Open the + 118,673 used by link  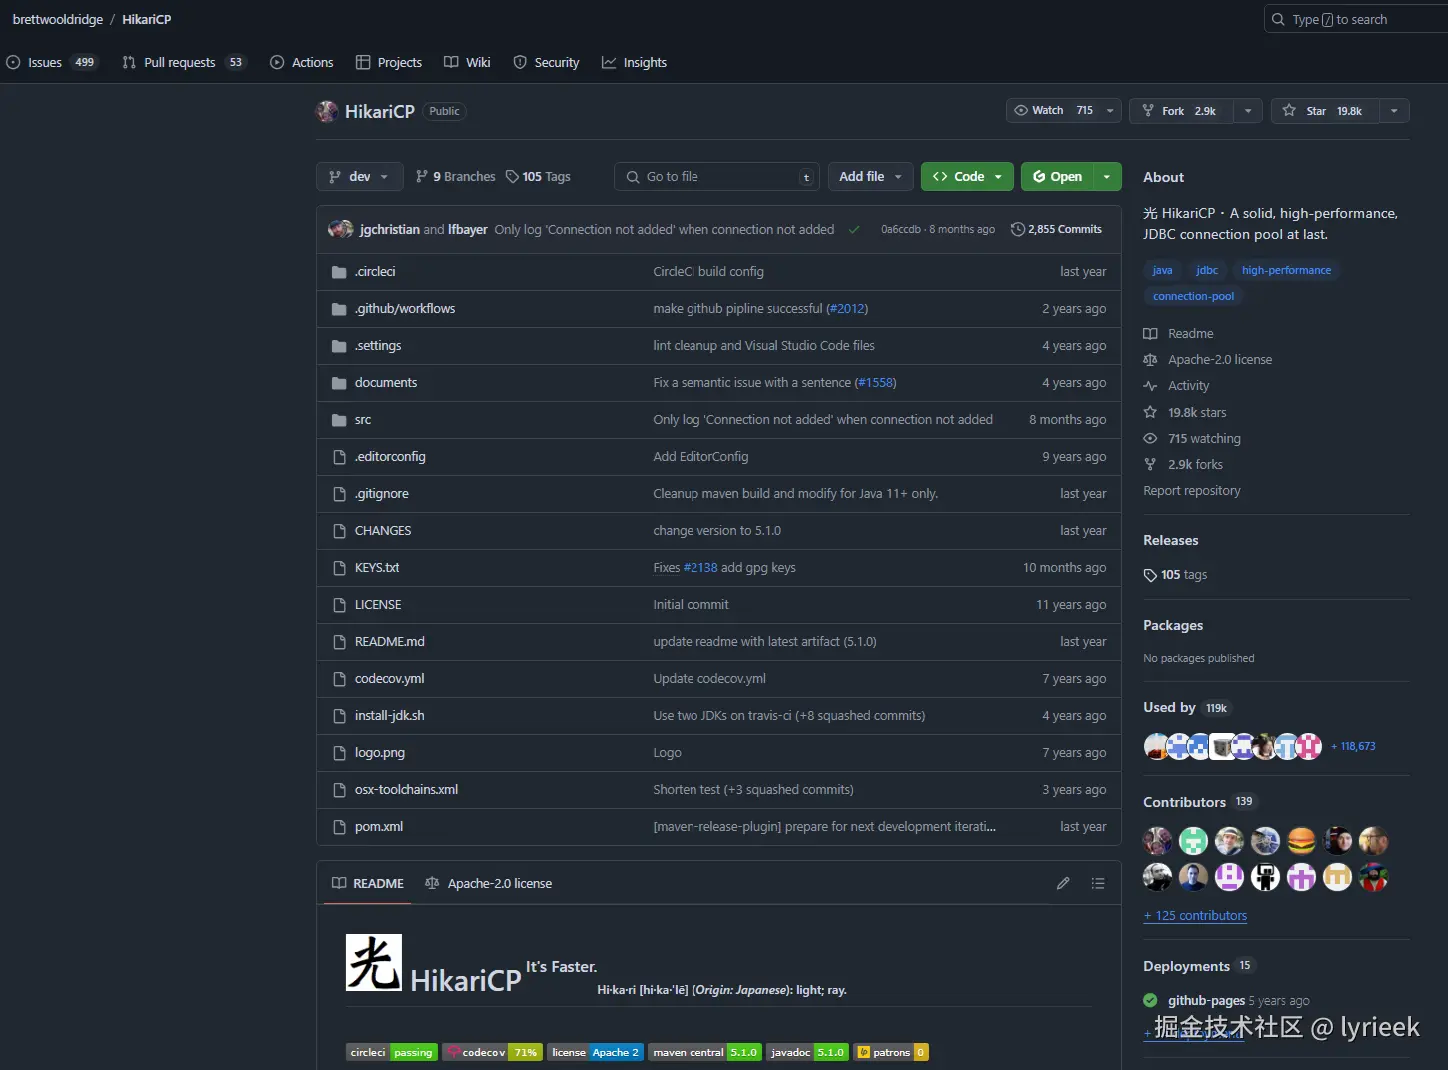tap(1353, 746)
